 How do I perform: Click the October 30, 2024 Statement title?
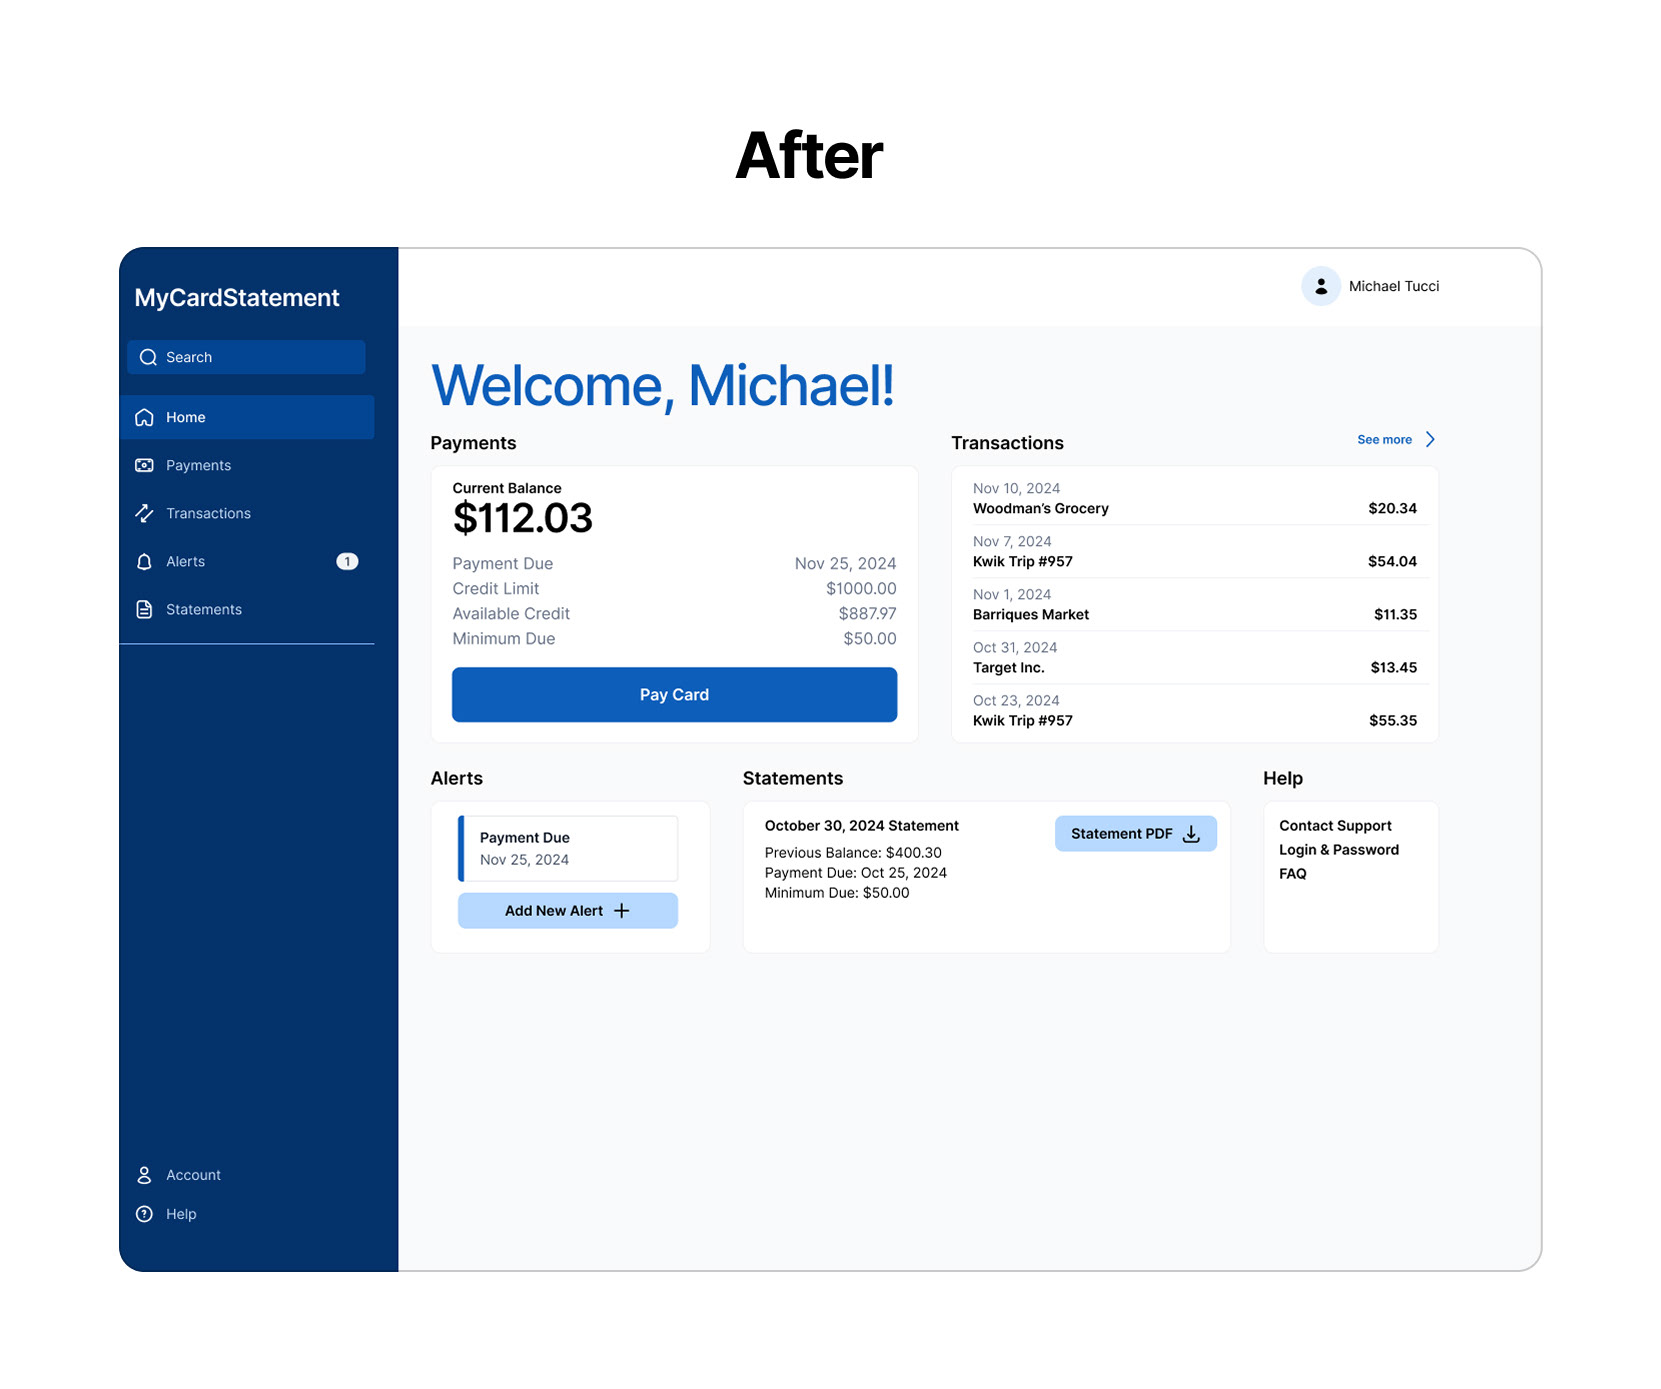click(862, 826)
